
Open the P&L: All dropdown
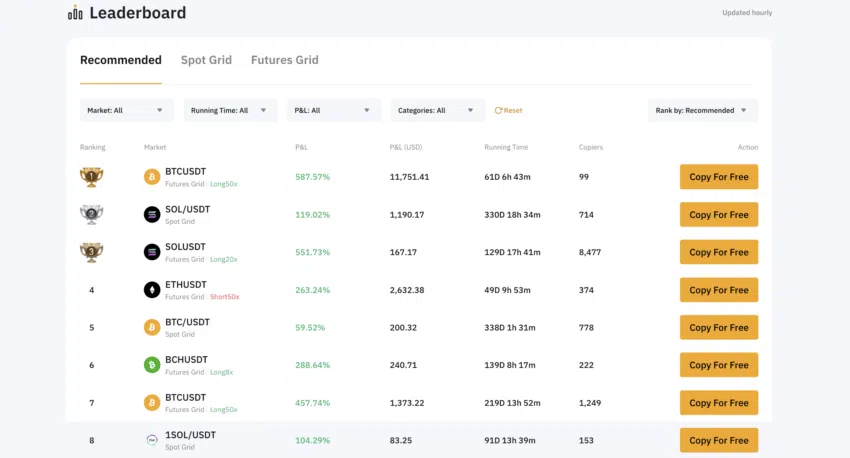coord(334,110)
